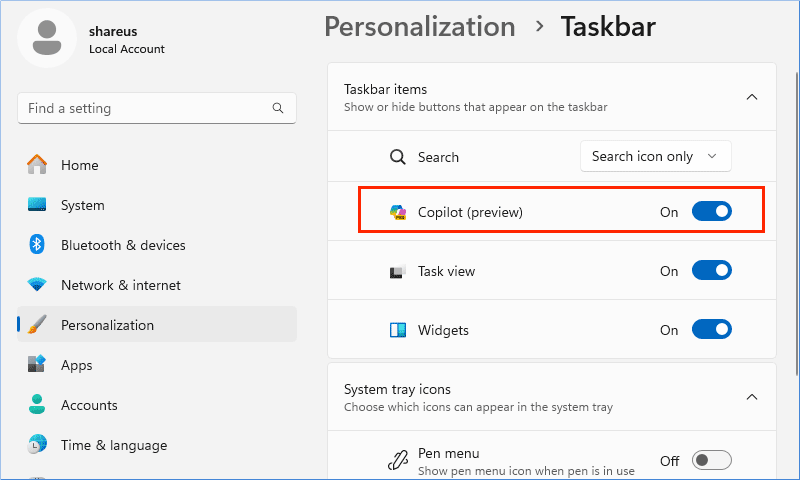Click the Apps icon in sidebar
The width and height of the screenshot is (800, 480).
37,364
